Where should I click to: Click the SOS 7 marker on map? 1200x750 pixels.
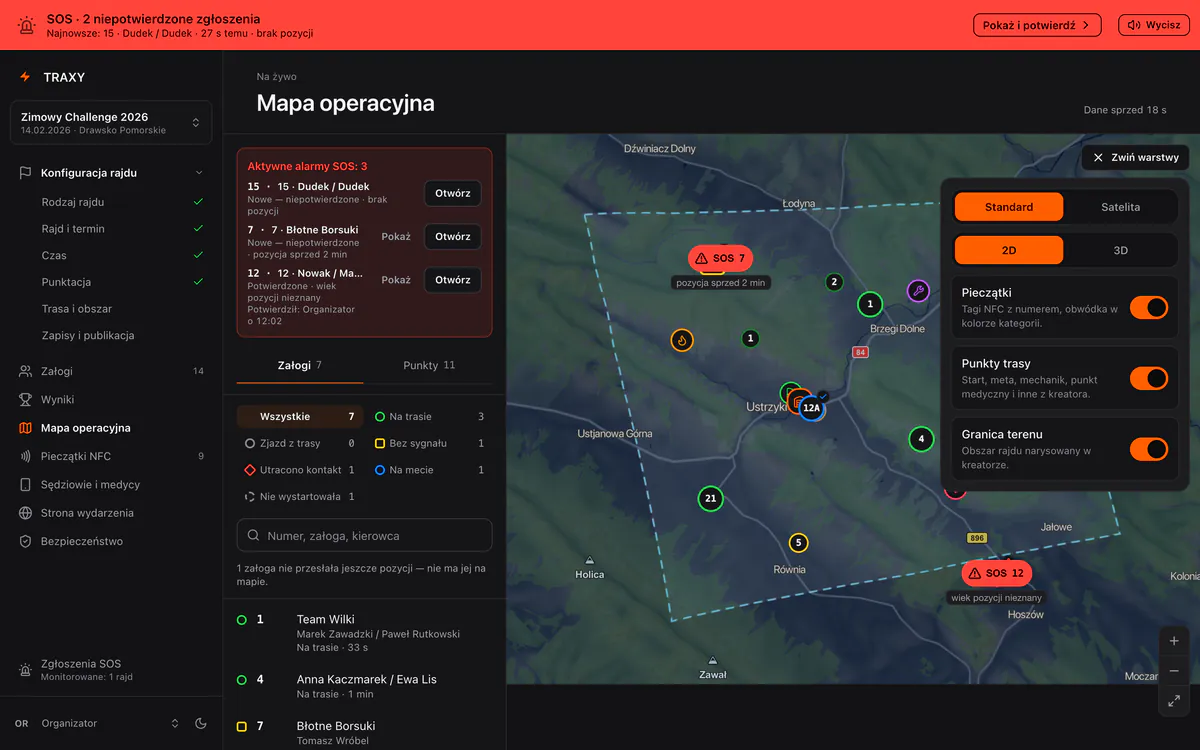pos(720,258)
